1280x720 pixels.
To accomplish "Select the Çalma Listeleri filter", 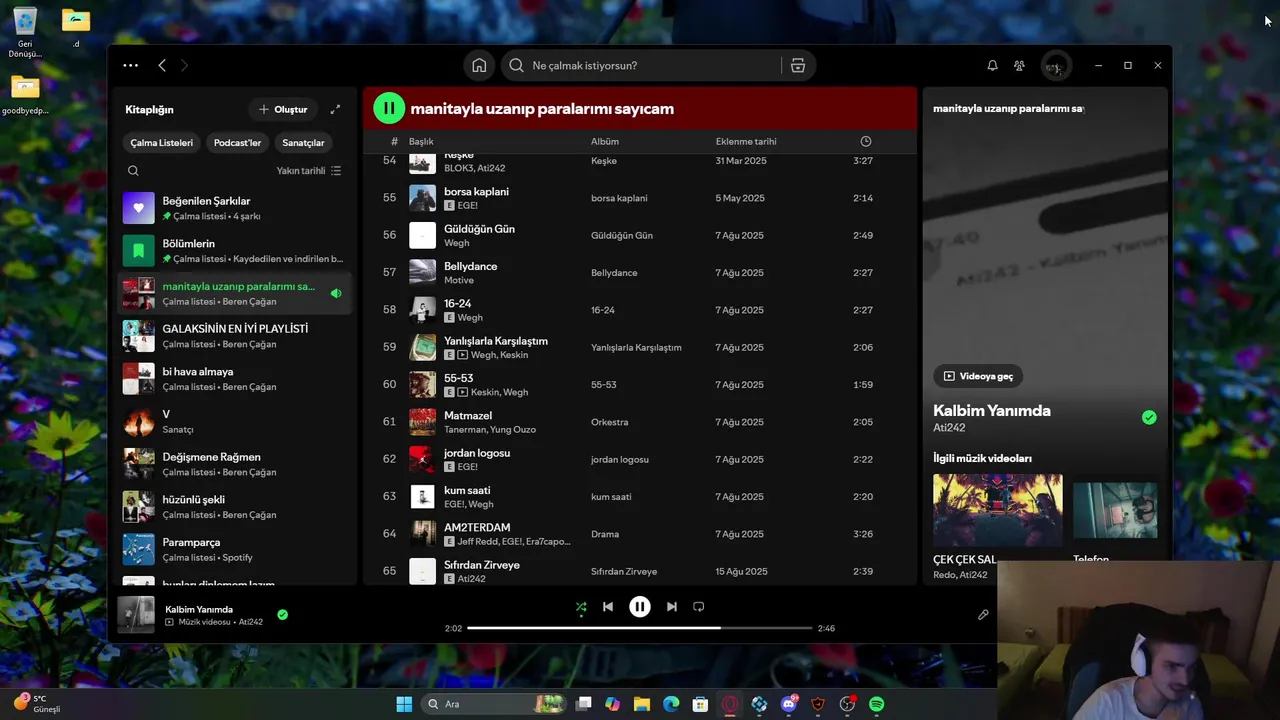I will (x=162, y=143).
